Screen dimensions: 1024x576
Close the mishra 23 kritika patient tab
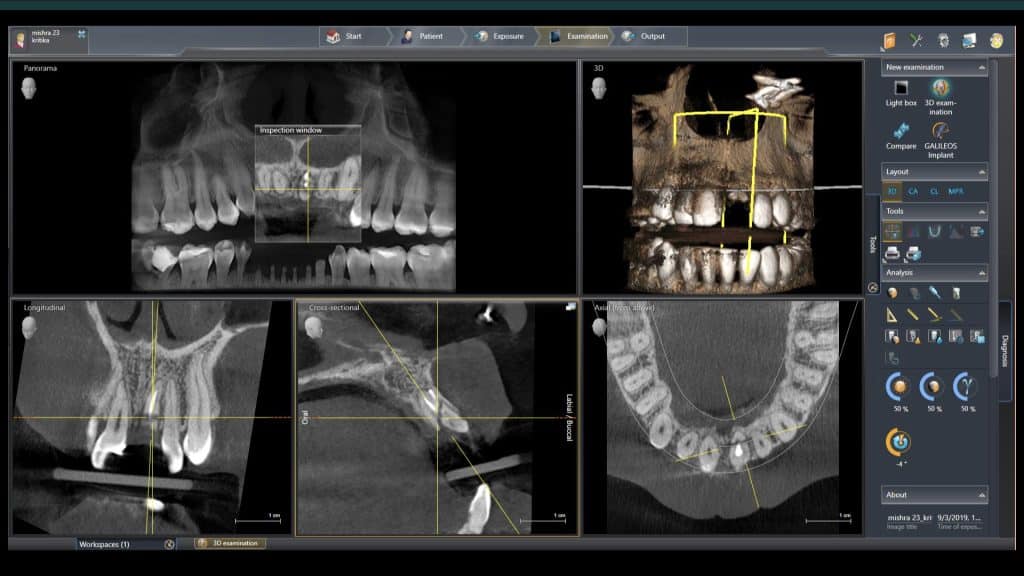point(82,34)
